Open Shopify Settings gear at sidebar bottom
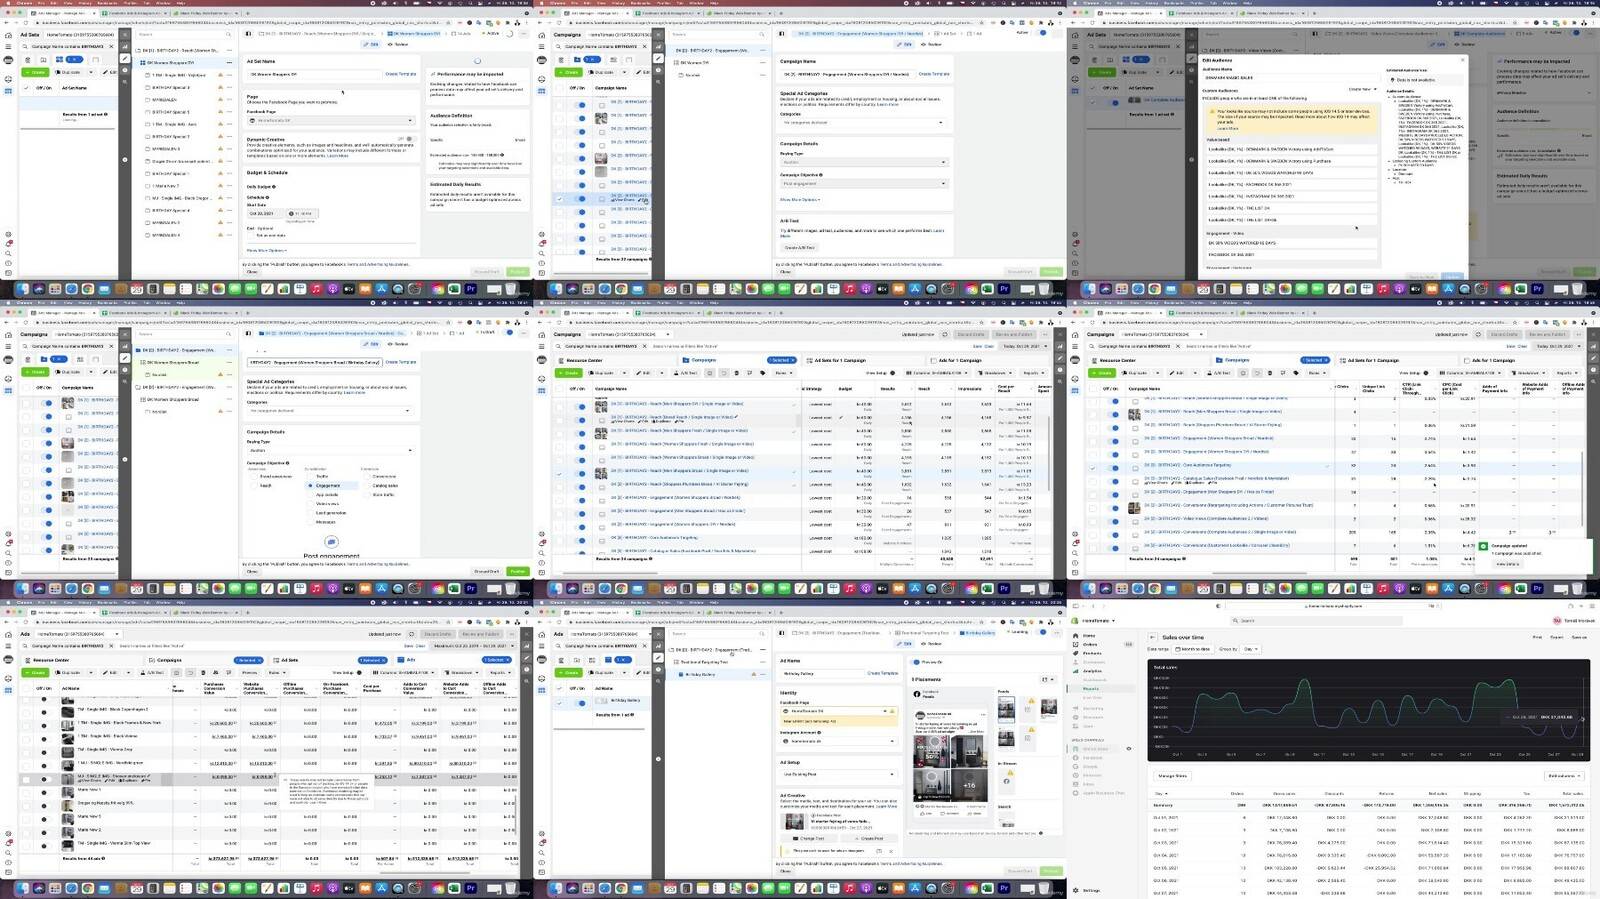 (x=1076, y=890)
